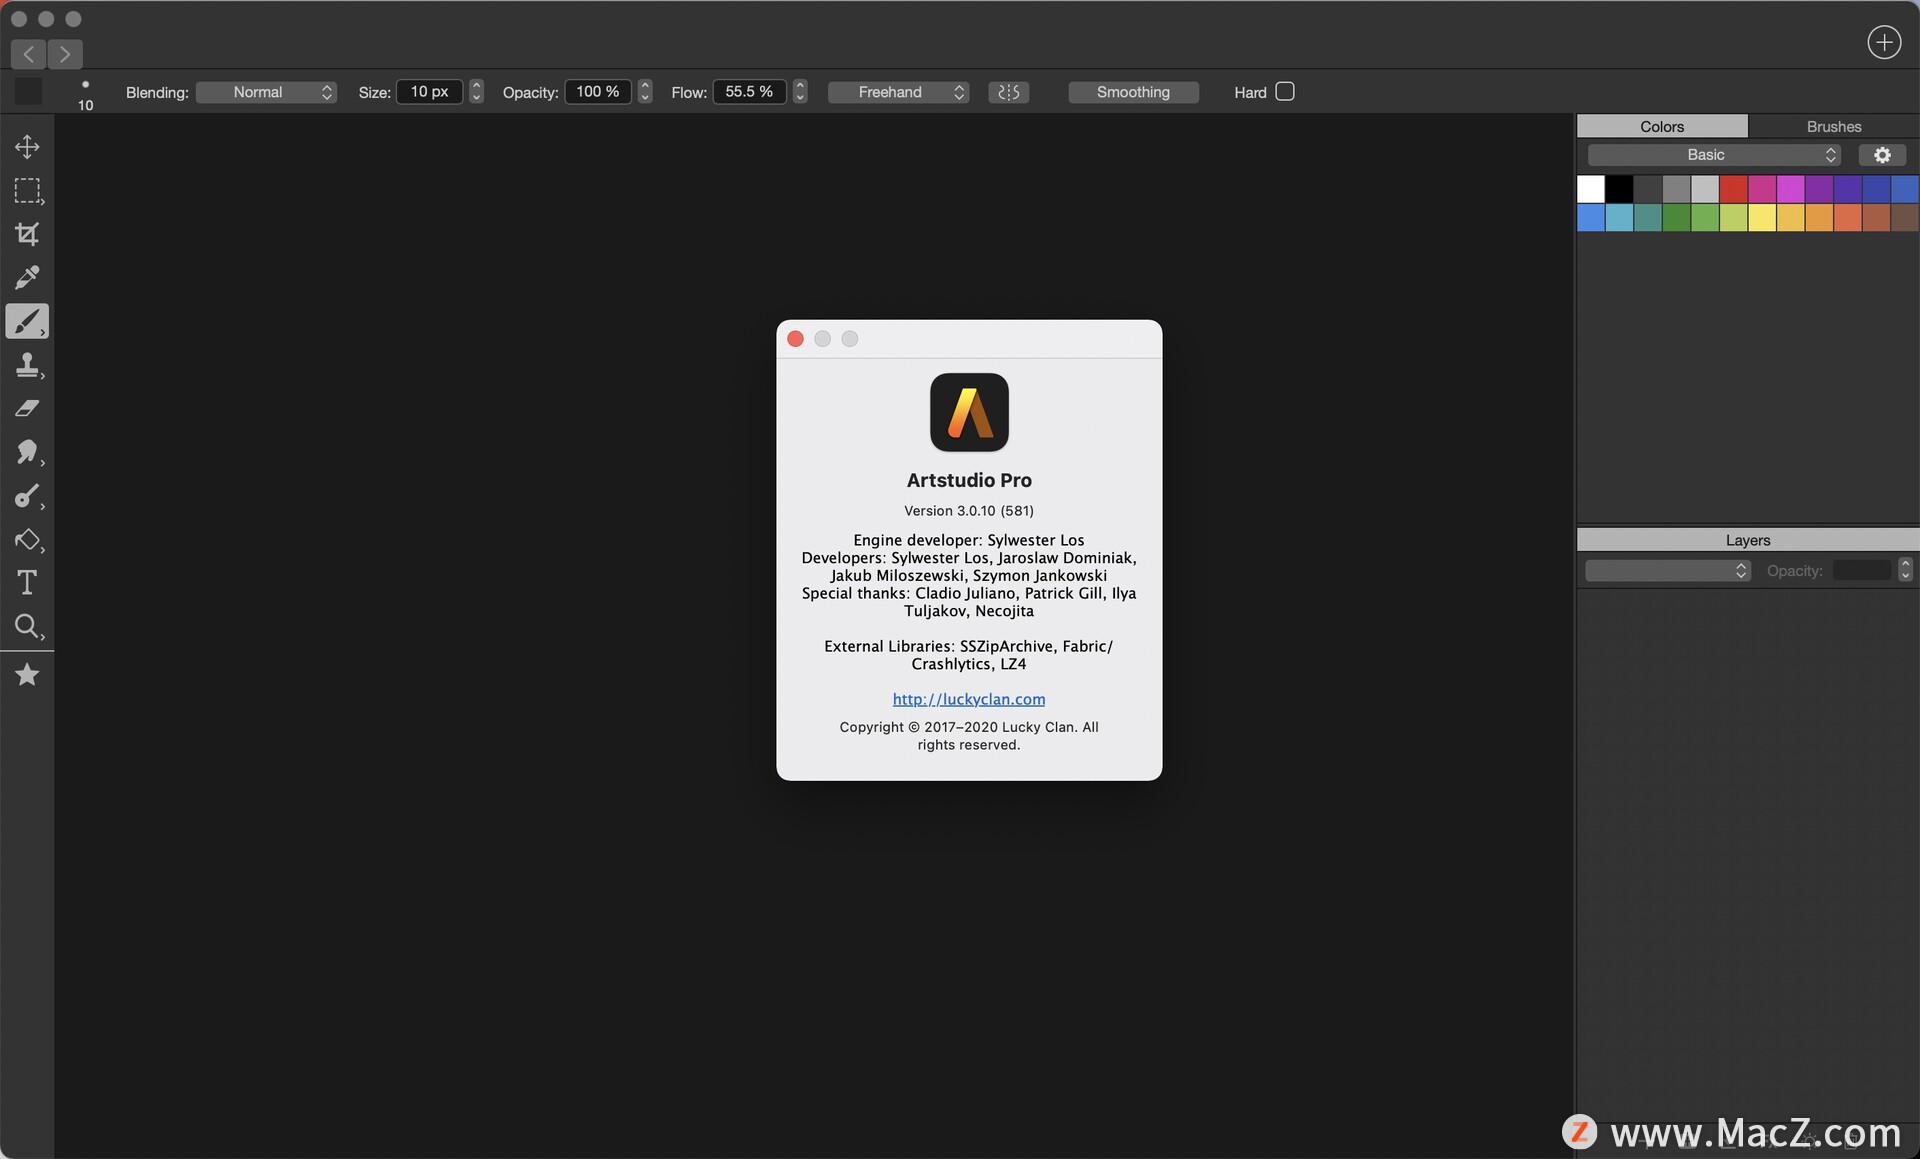Image resolution: width=1920 pixels, height=1159 pixels.
Task: Switch to the Brushes tab
Action: 1833,126
